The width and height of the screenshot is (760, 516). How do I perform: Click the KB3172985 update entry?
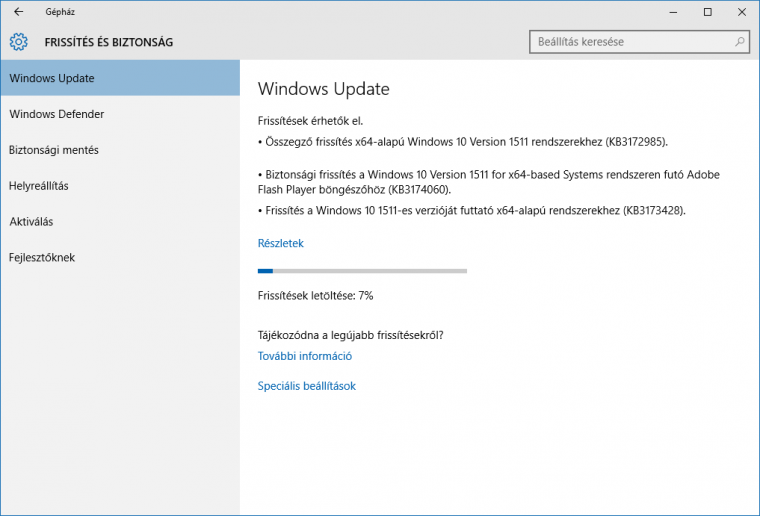[x=463, y=142]
